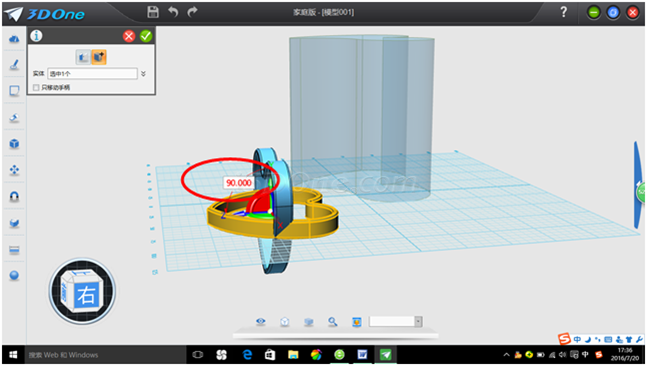Open Microsoft Edge from taskbar
The height and width of the screenshot is (366, 648).
(247, 354)
